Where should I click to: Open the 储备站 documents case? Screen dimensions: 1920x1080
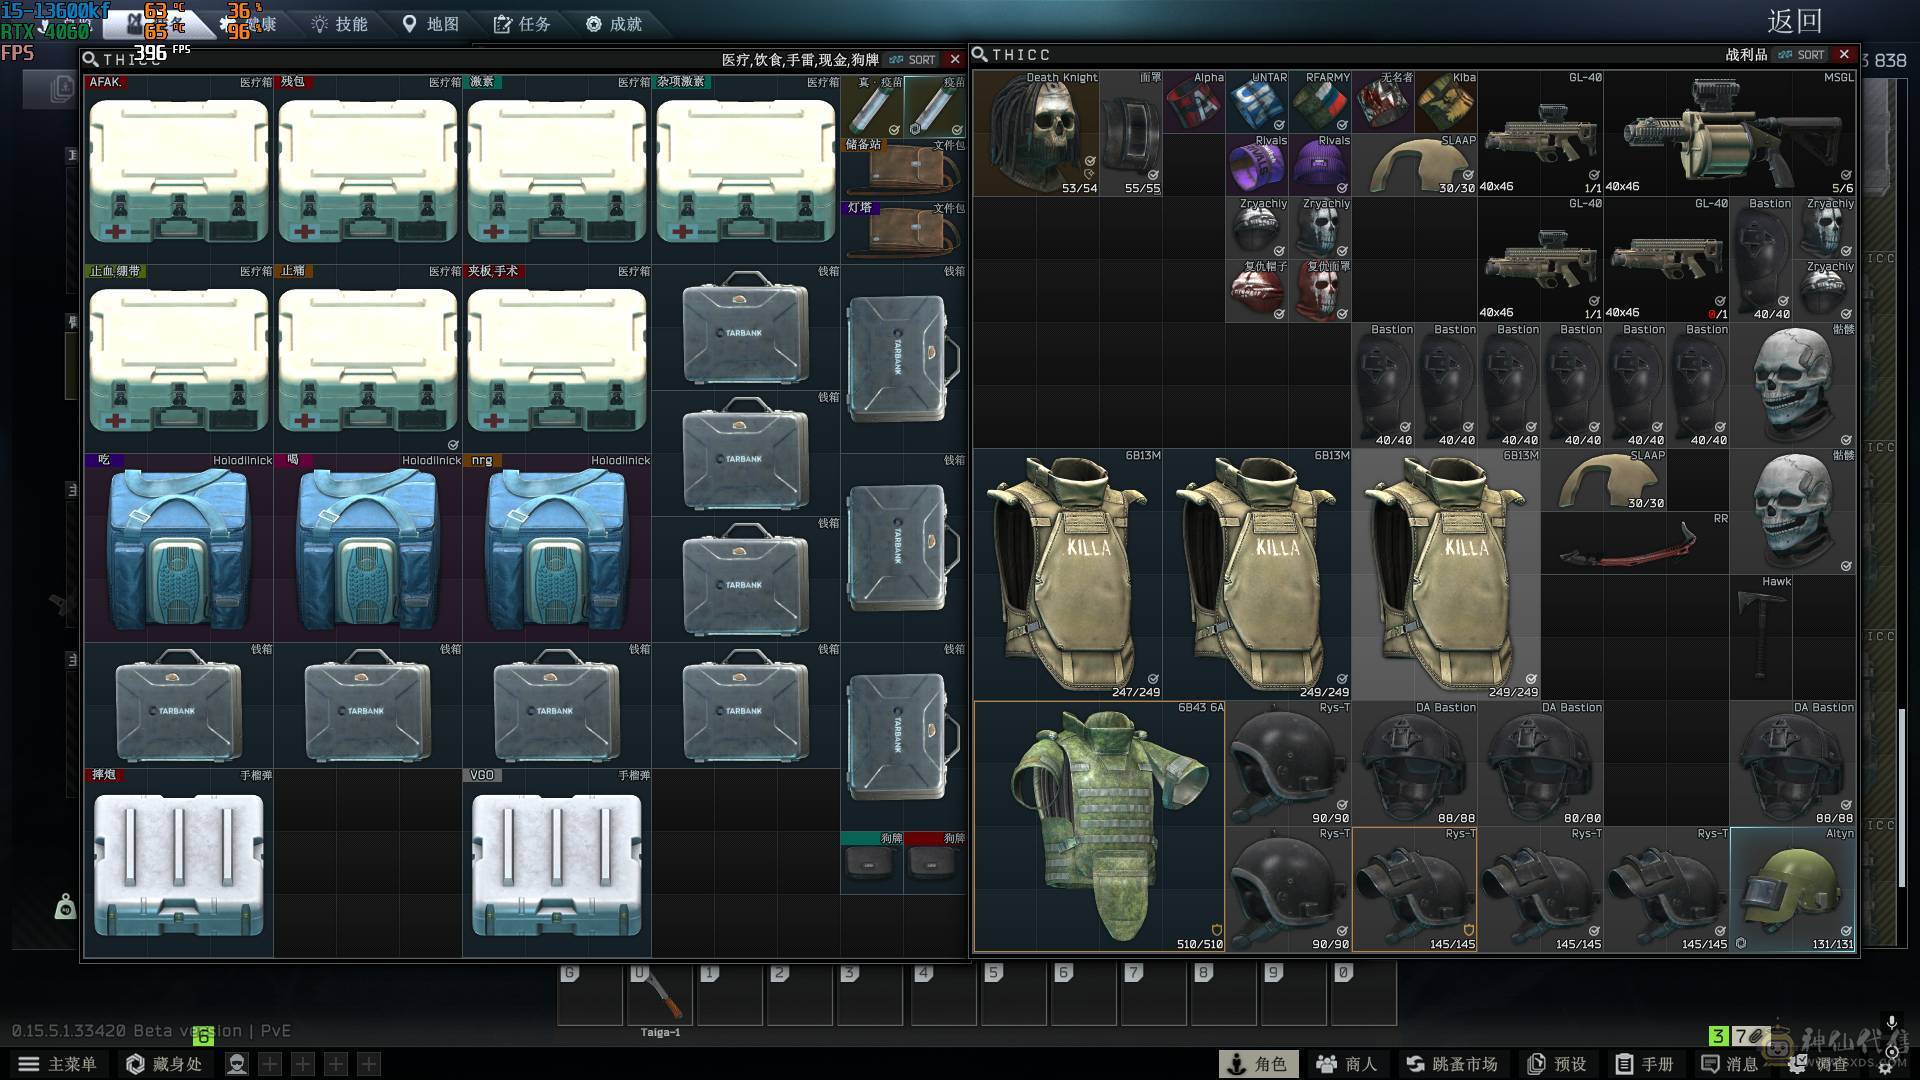tap(904, 169)
